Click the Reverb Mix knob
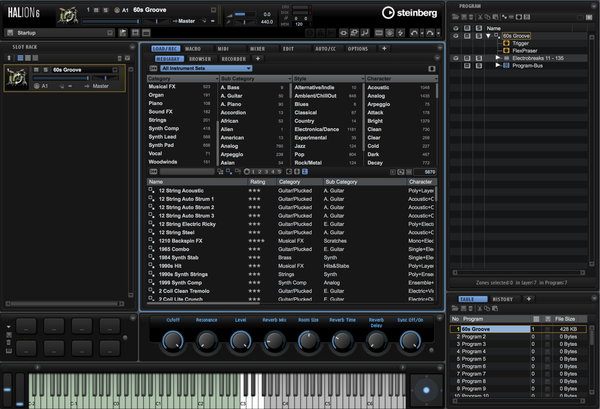600x409 pixels. coord(274,341)
